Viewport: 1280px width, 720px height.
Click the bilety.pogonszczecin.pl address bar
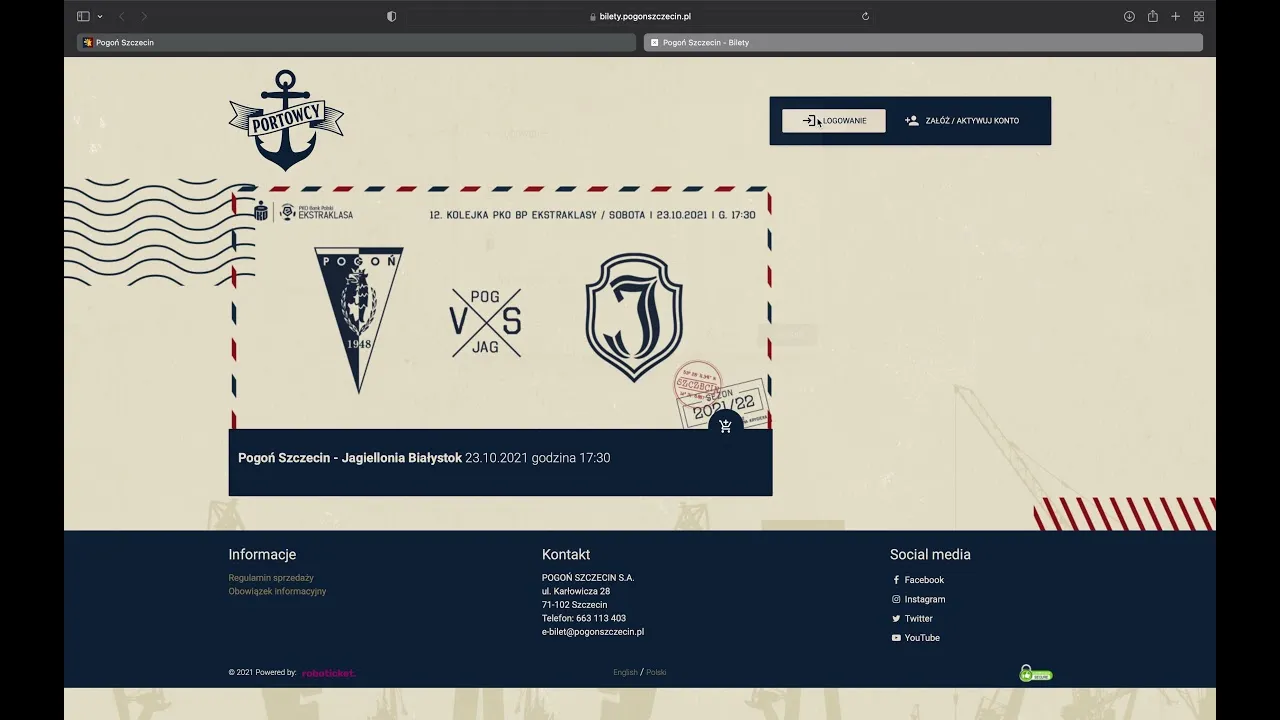click(x=640, y=16)
